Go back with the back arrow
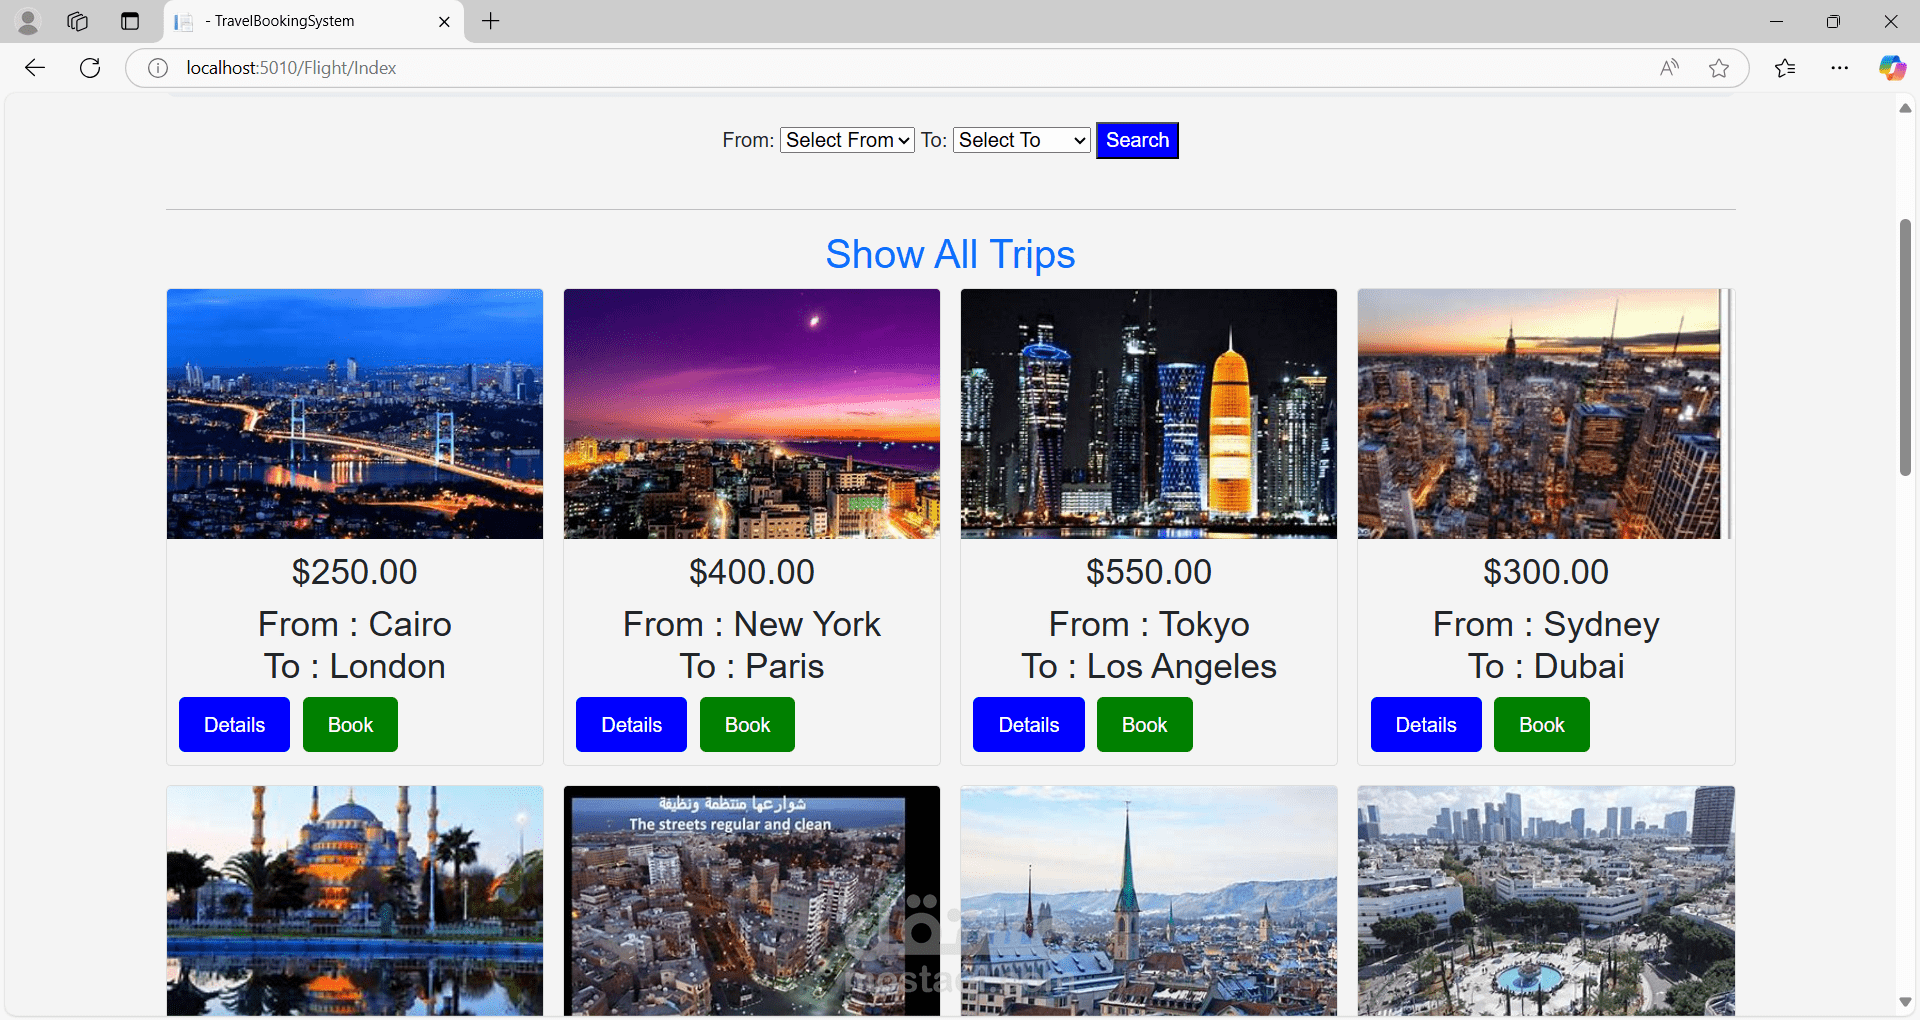1920x1020 pixels. click(35, 68)
